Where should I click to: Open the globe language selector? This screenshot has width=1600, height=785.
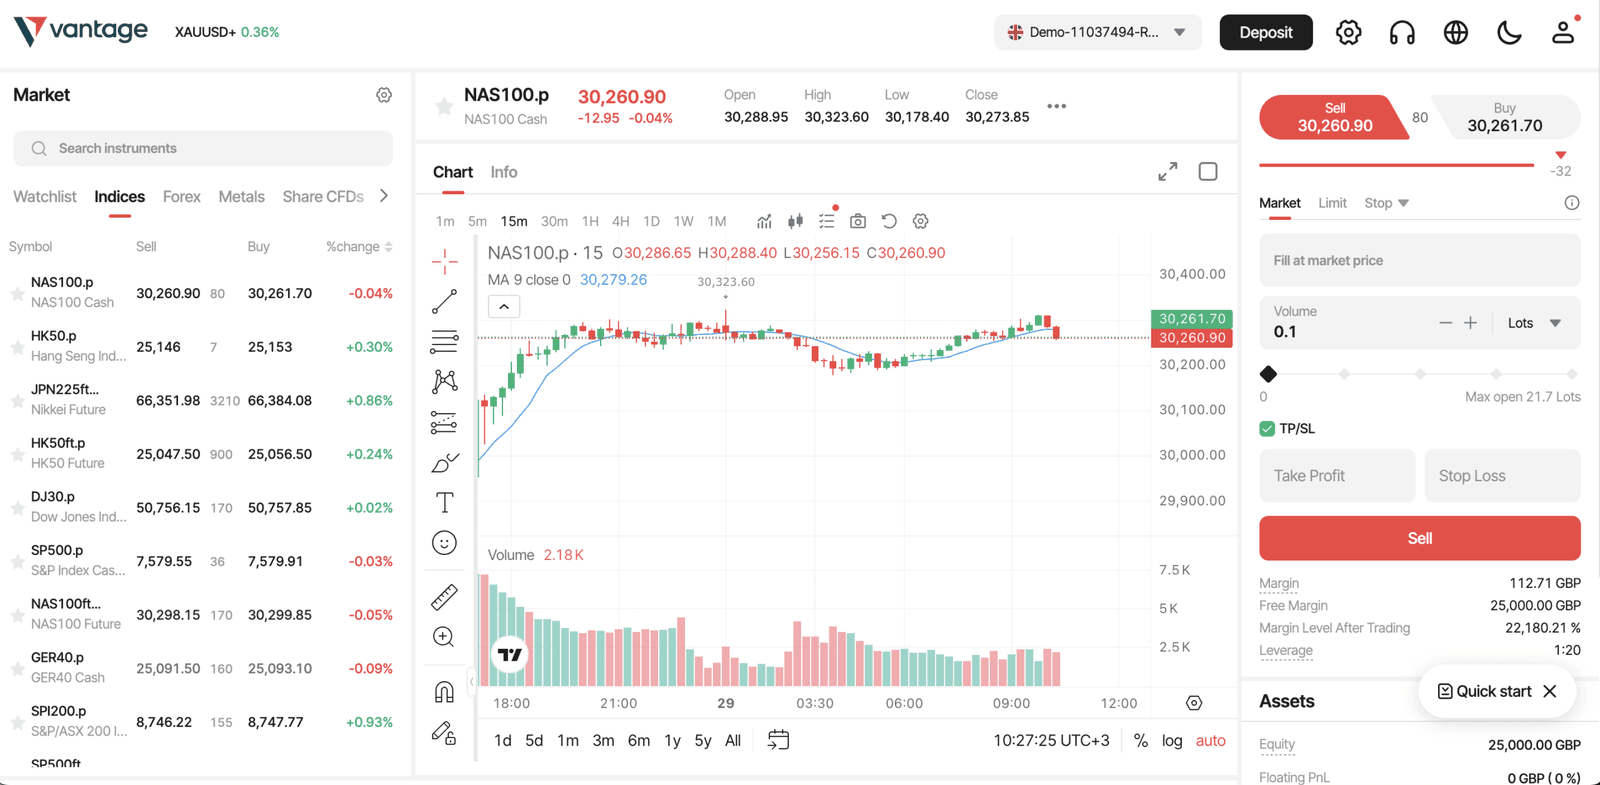(x=1456, y=32)
